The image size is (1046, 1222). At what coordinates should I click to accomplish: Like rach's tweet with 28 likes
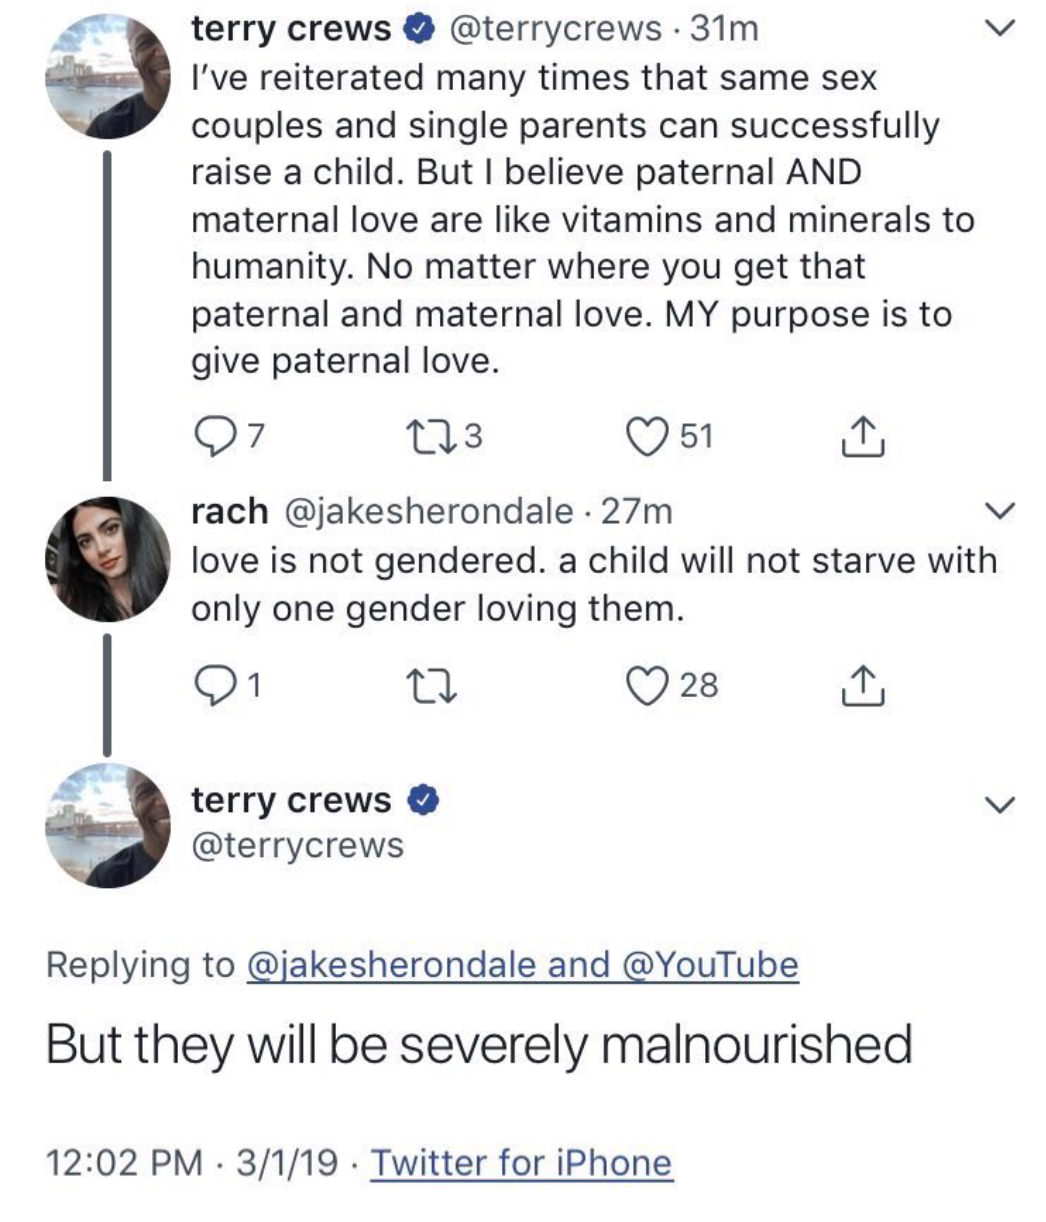(x=646, y=685)
